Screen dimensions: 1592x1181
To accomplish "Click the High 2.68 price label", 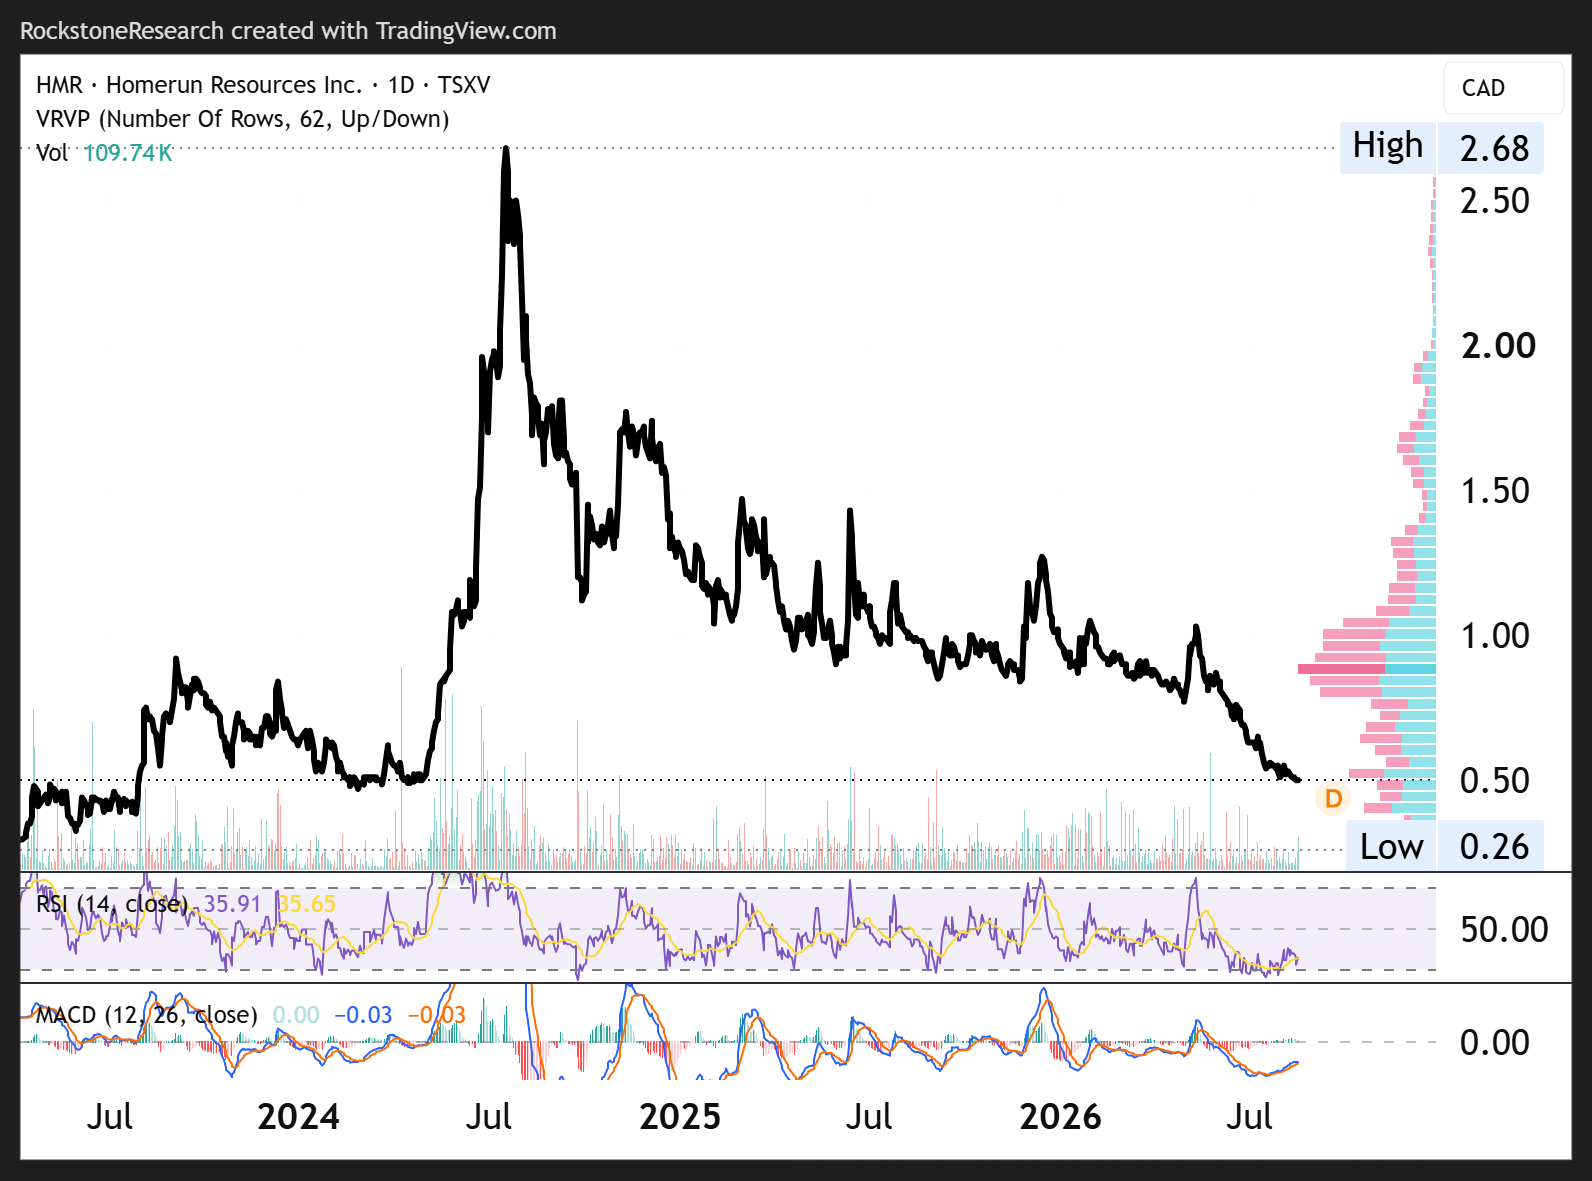I will pos(1441,147).
